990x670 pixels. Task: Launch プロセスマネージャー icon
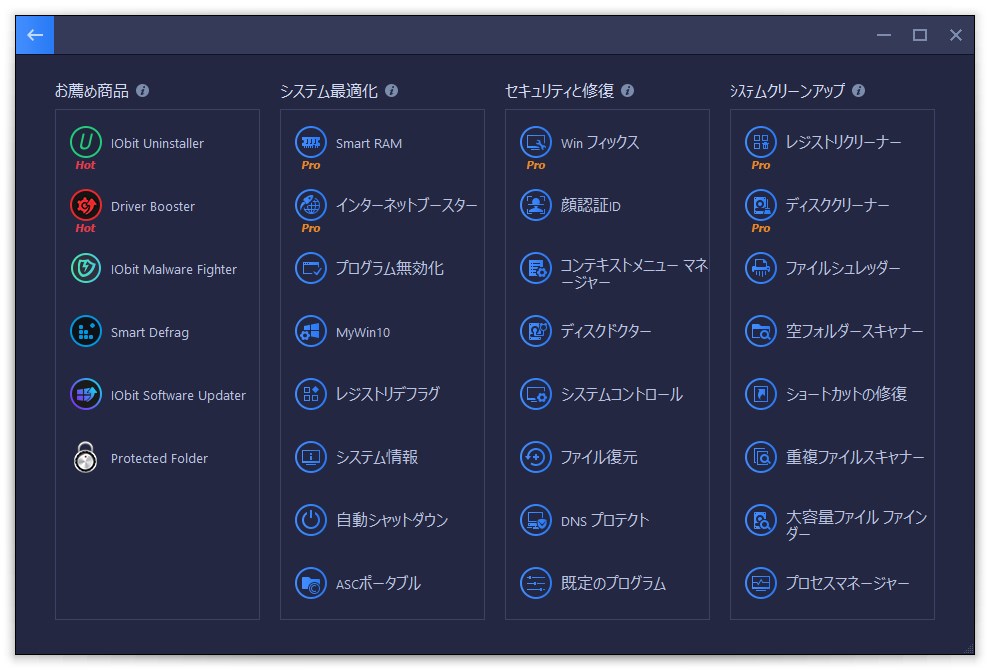761,583
